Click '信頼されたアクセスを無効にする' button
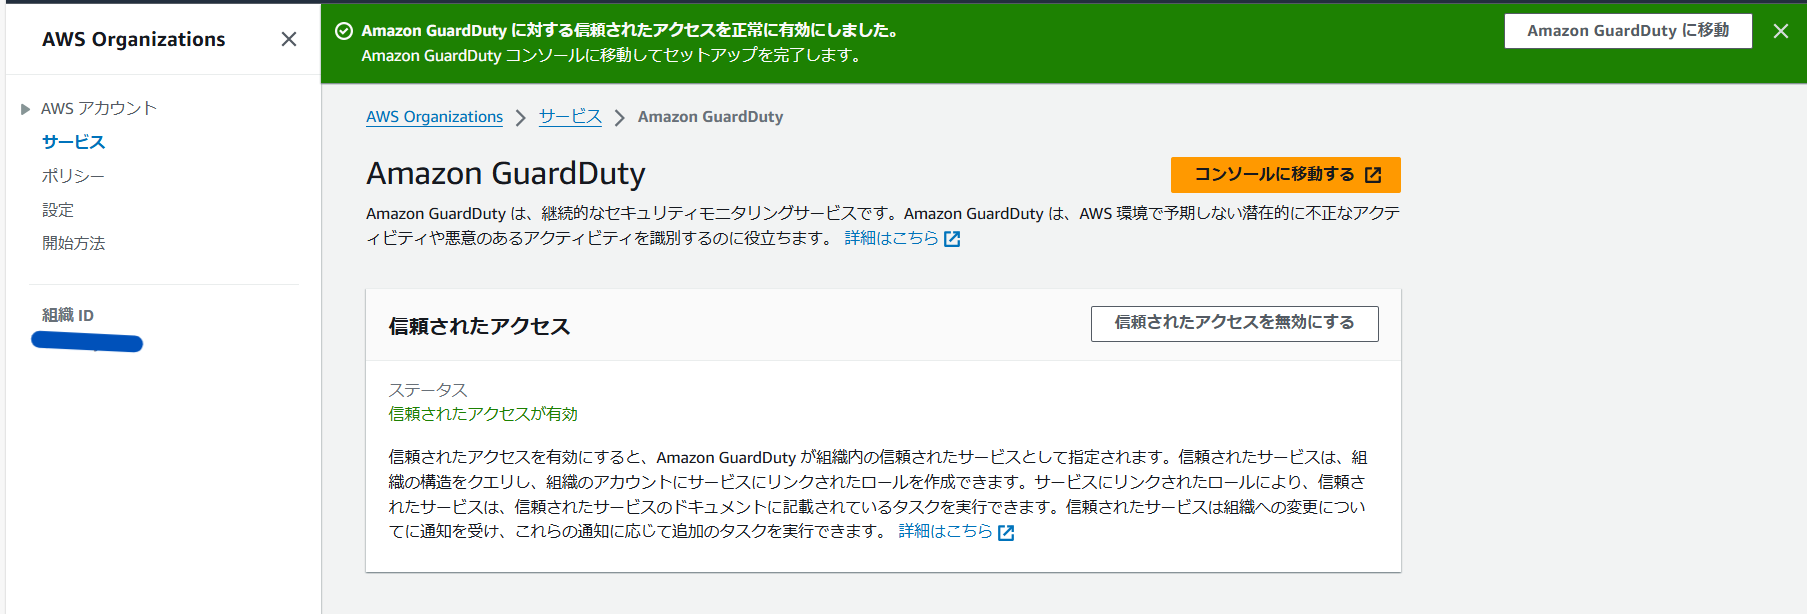 coord(1234,323)
